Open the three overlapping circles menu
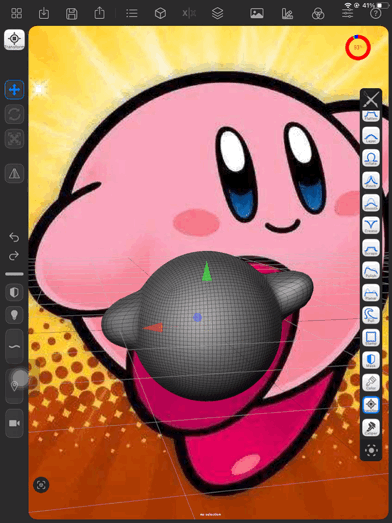Viewport: 392px width, 523px height. point(318,14)
